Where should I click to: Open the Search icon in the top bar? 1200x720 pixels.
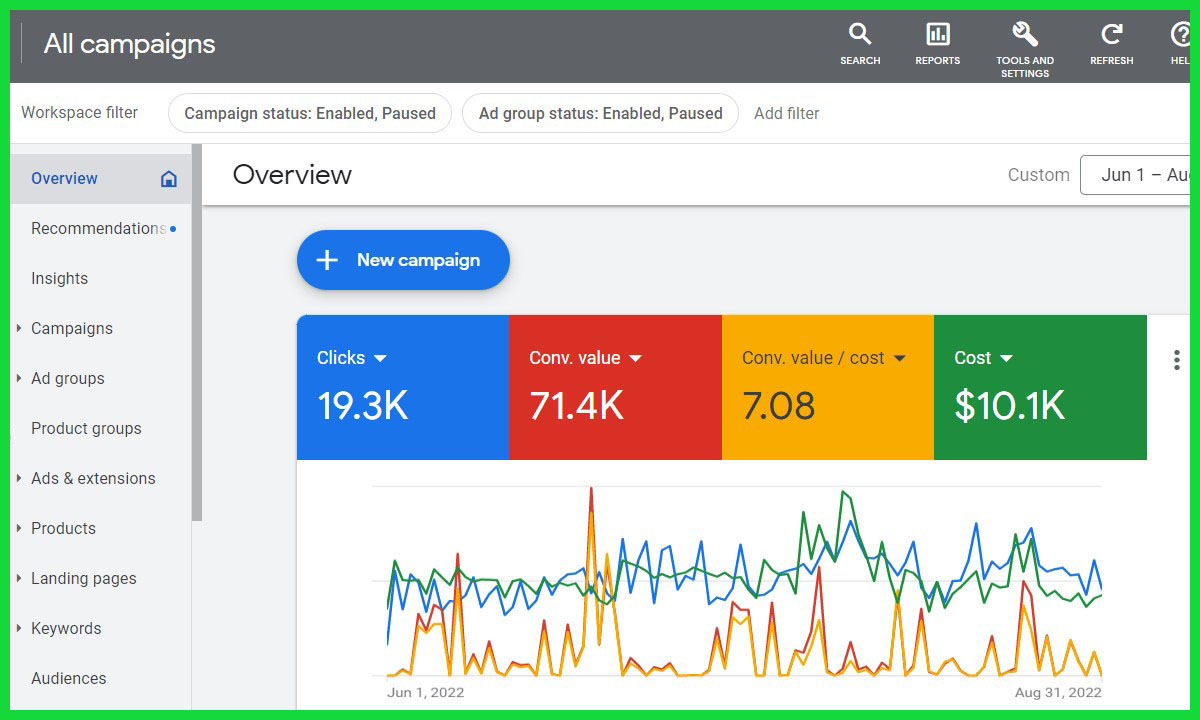pyautogui.click(x=860, y=44)
